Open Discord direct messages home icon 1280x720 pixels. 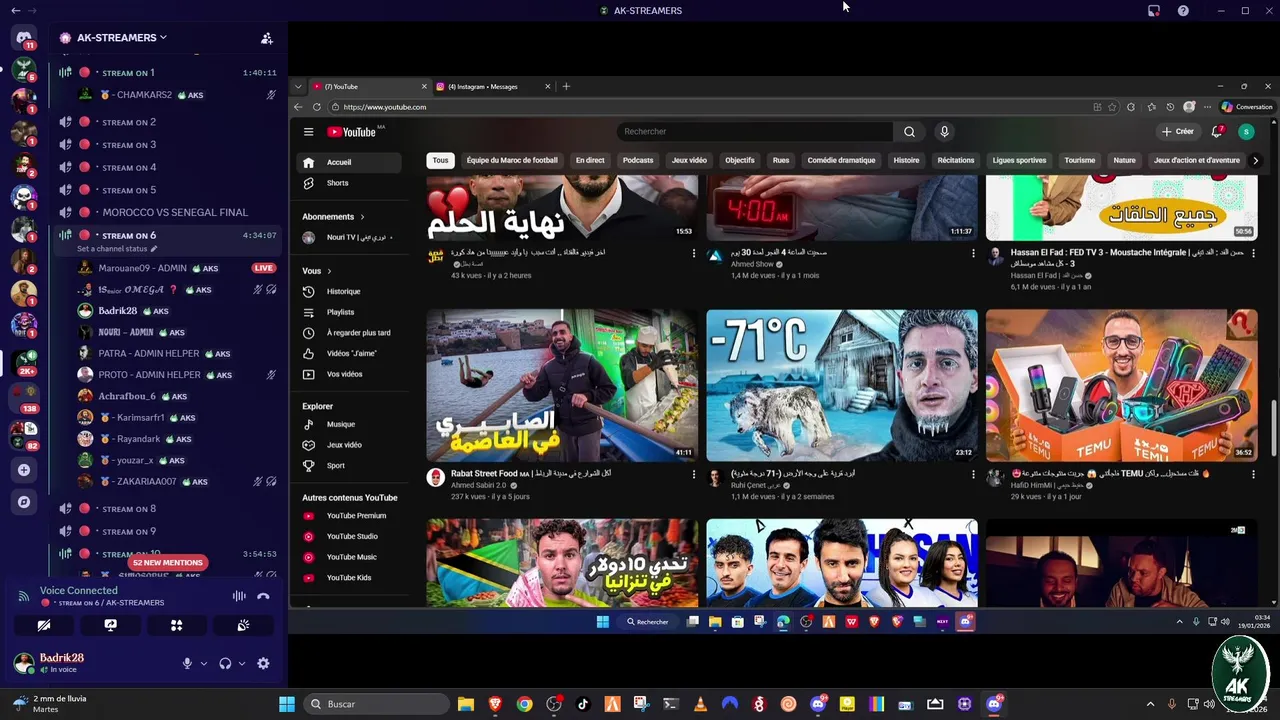pyautogui.click(x=24, y=37)
